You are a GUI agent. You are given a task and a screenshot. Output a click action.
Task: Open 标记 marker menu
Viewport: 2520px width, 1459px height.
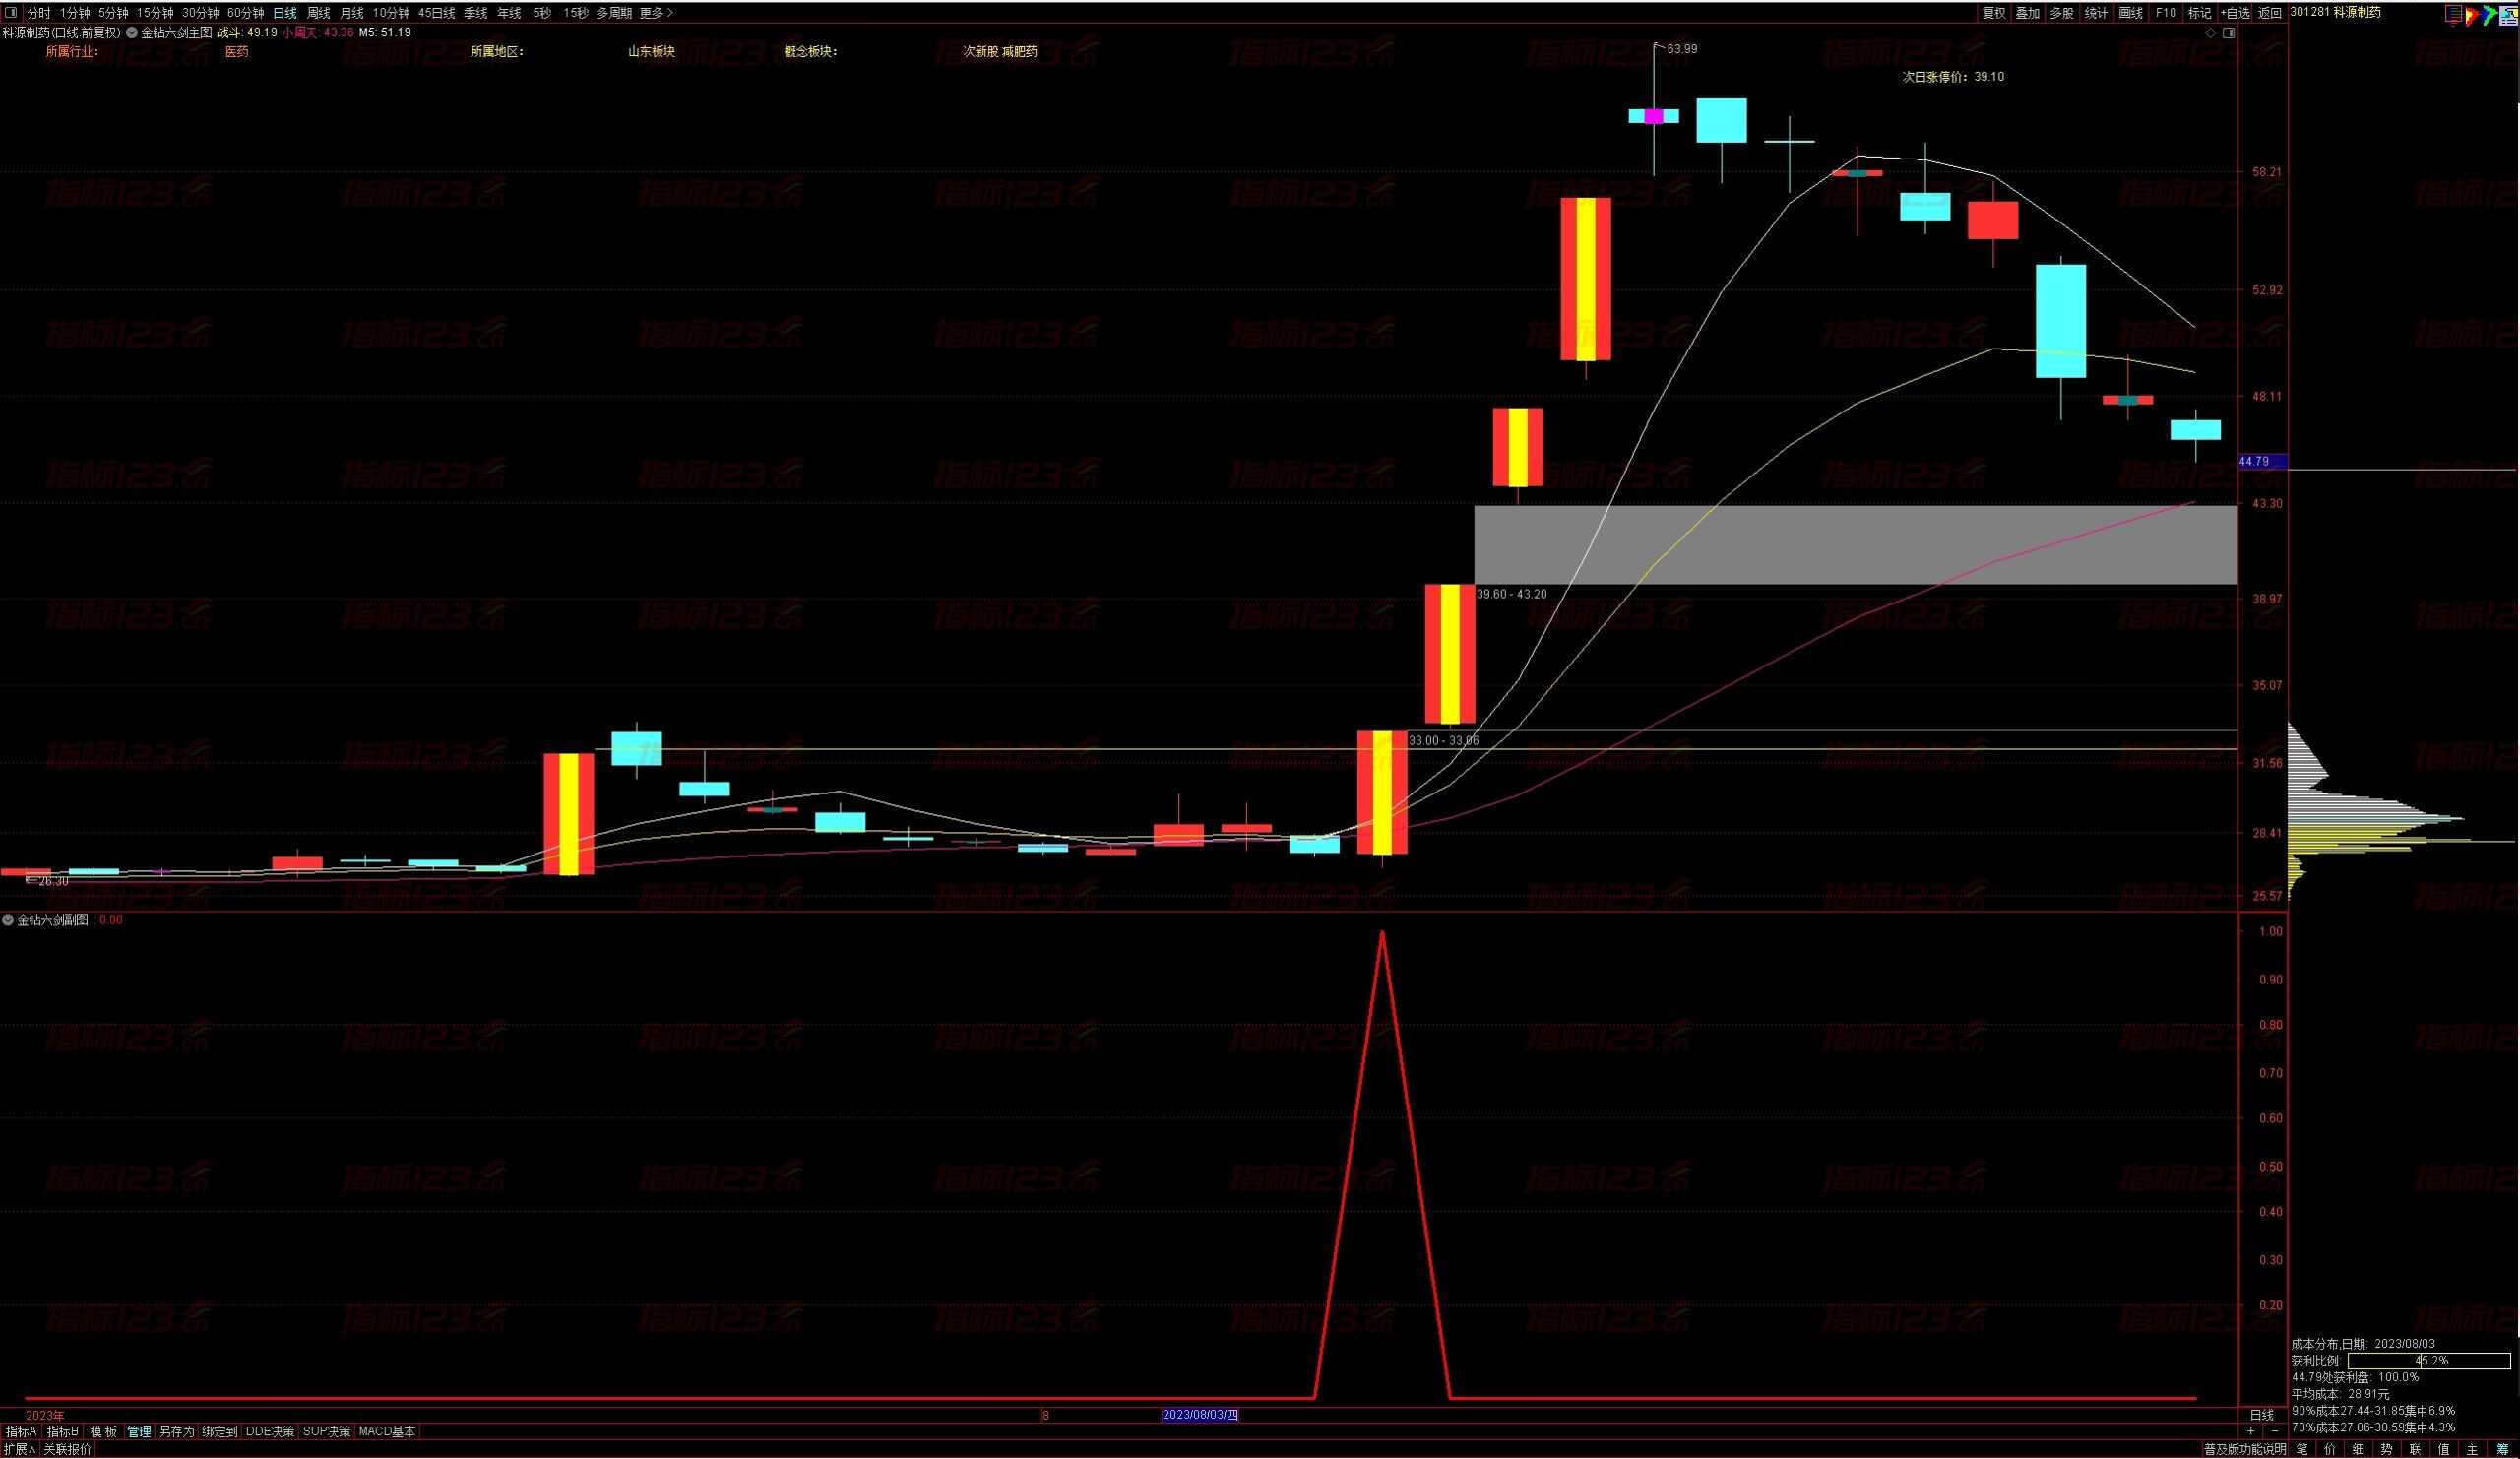click(x=2199, y=13)
